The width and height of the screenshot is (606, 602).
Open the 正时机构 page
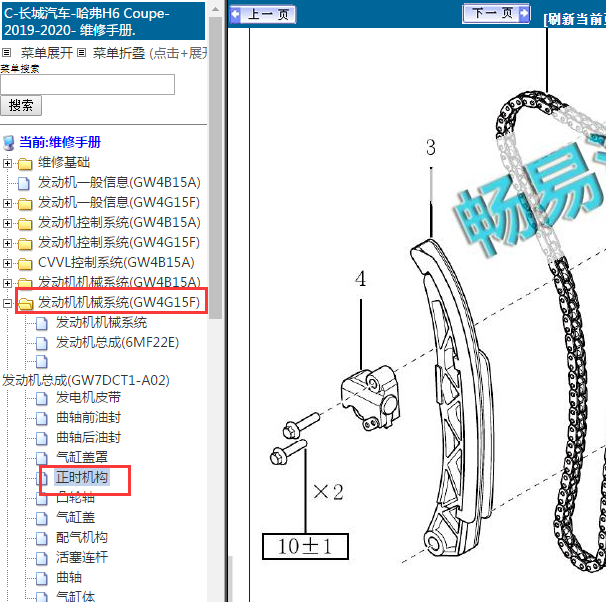tap(82, 478)
